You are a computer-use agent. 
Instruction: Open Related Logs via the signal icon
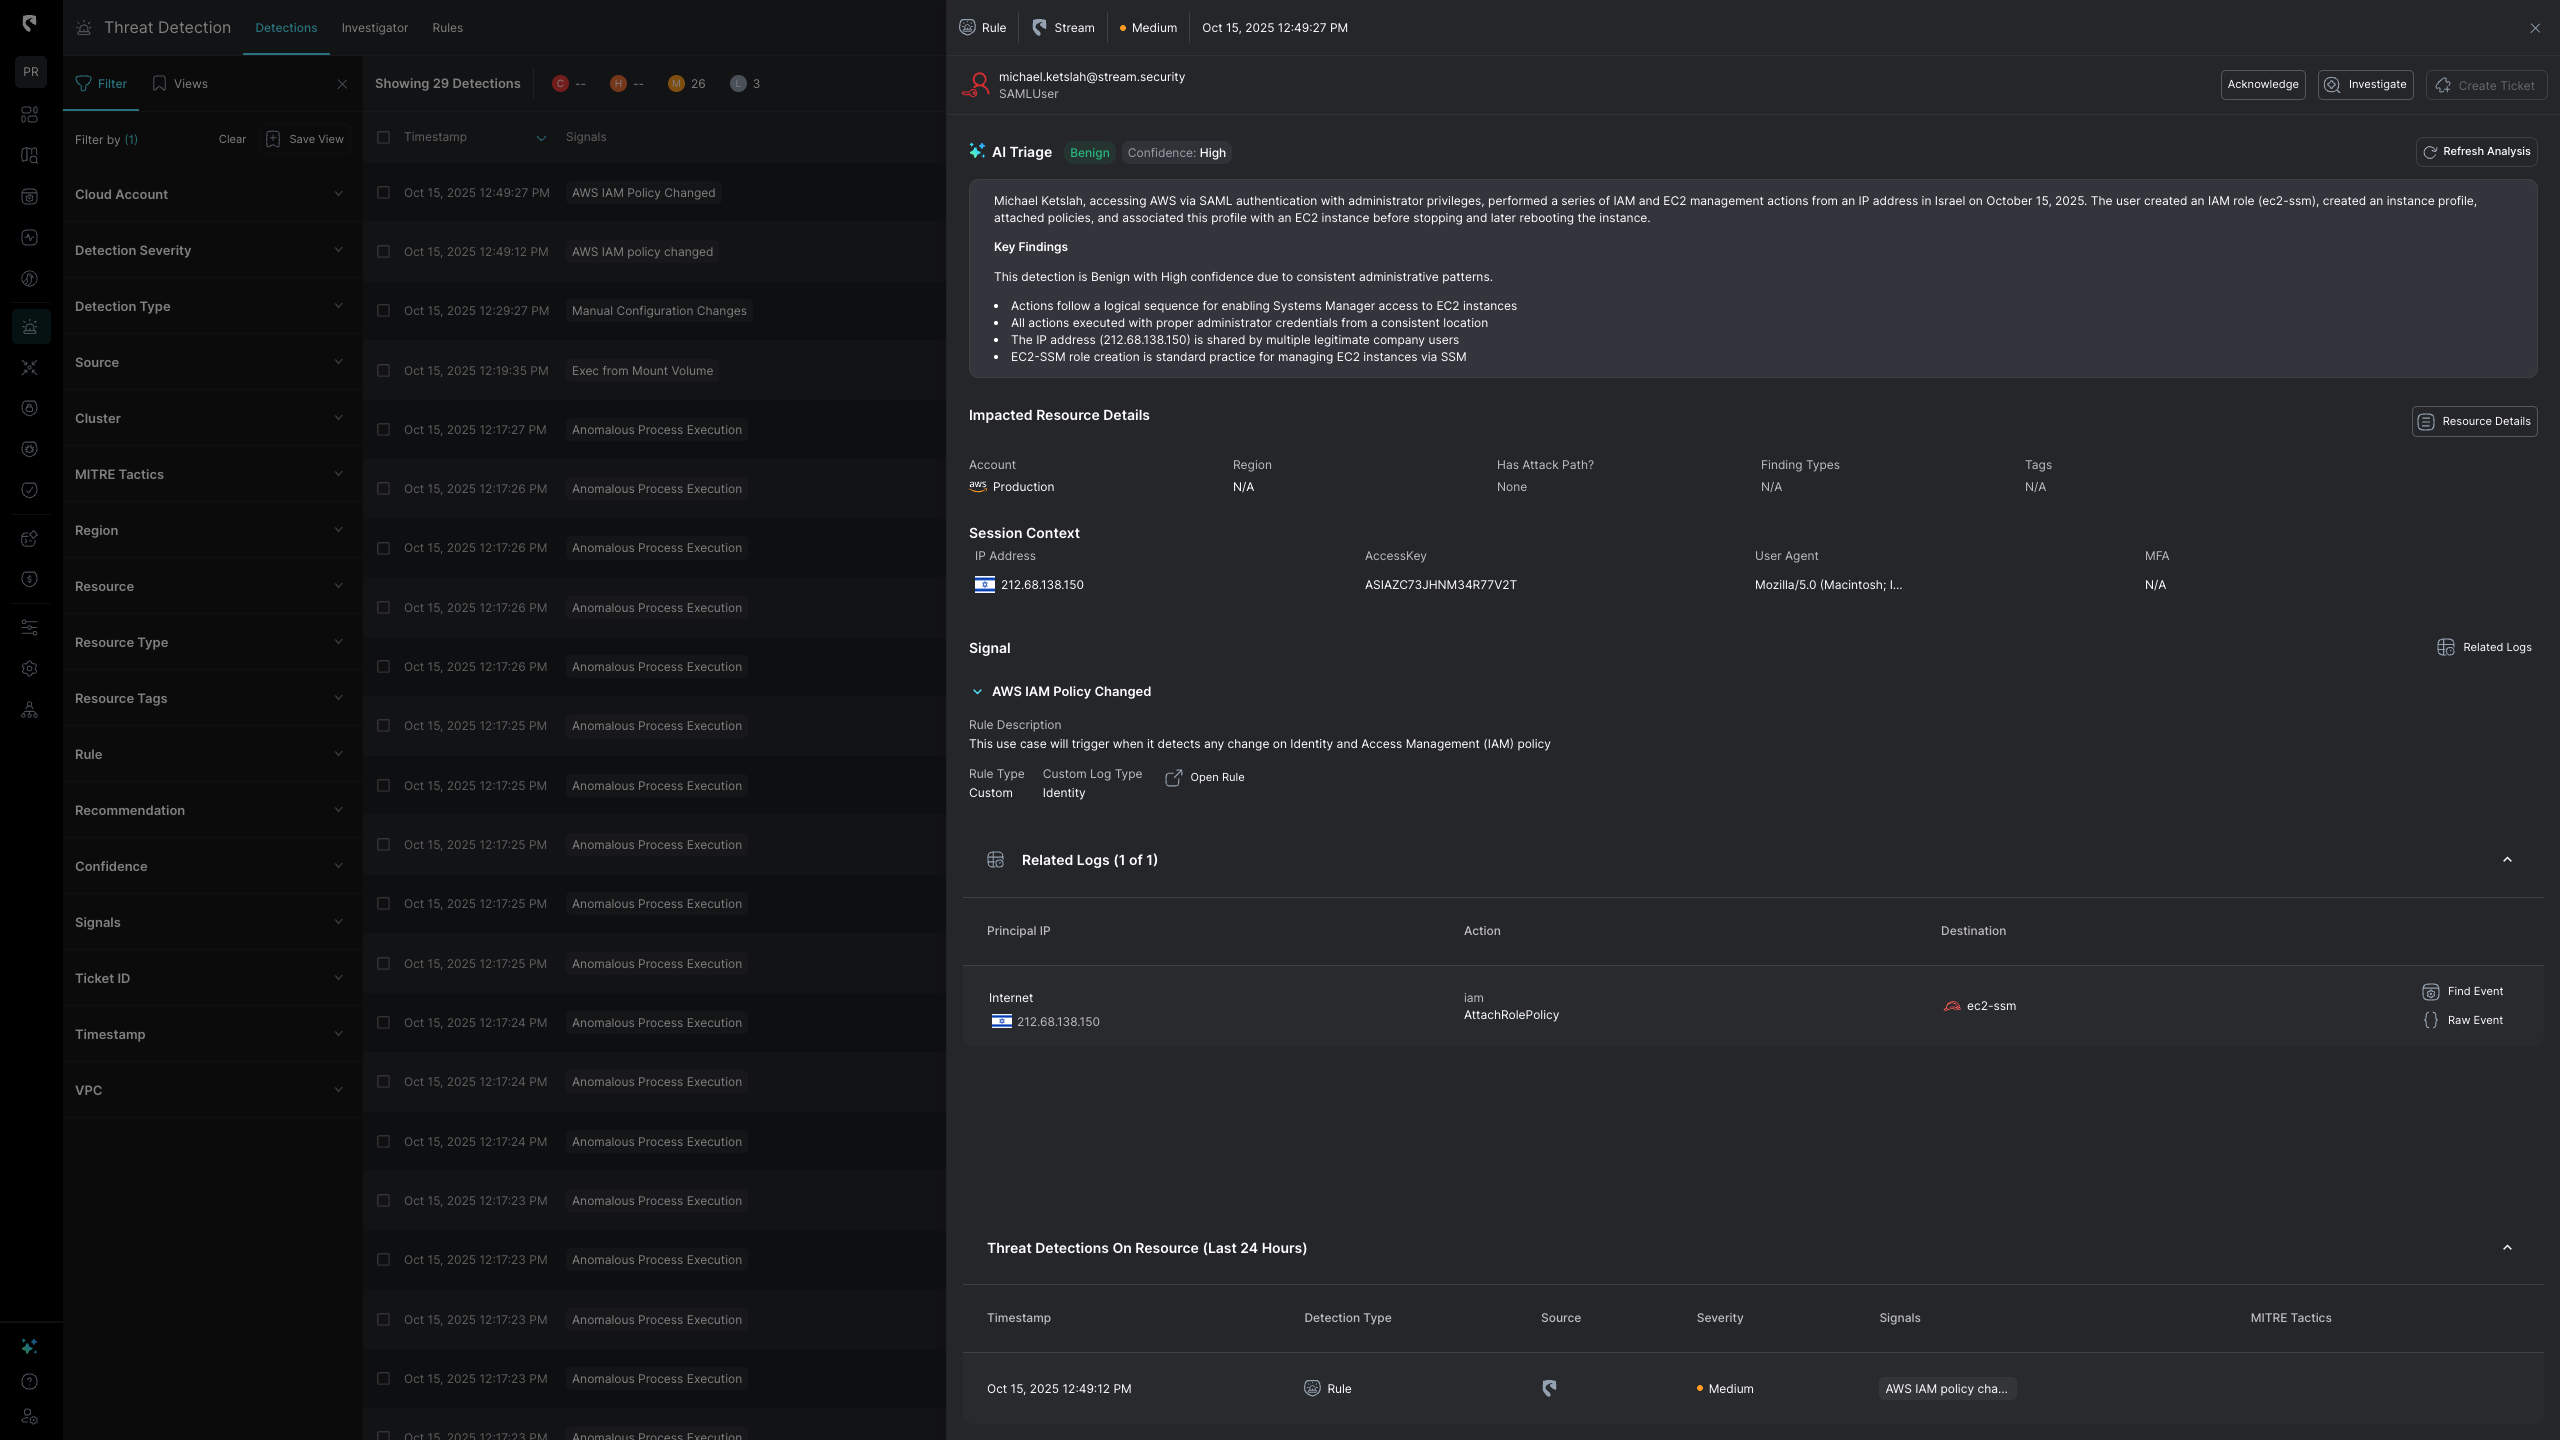click(x=2446, y=648)
